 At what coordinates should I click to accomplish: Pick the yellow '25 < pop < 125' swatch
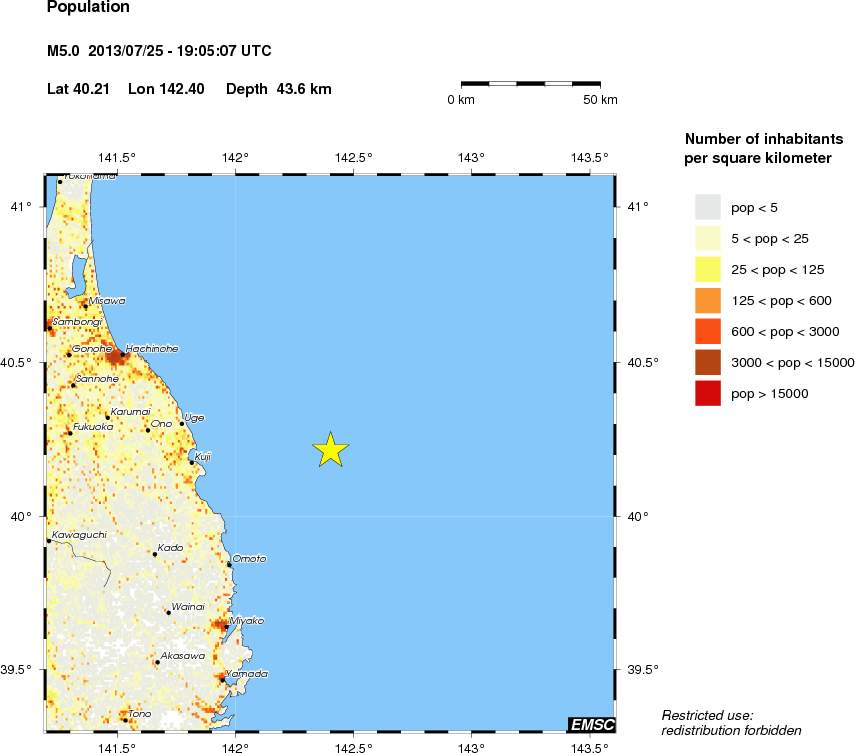(708, 269)
